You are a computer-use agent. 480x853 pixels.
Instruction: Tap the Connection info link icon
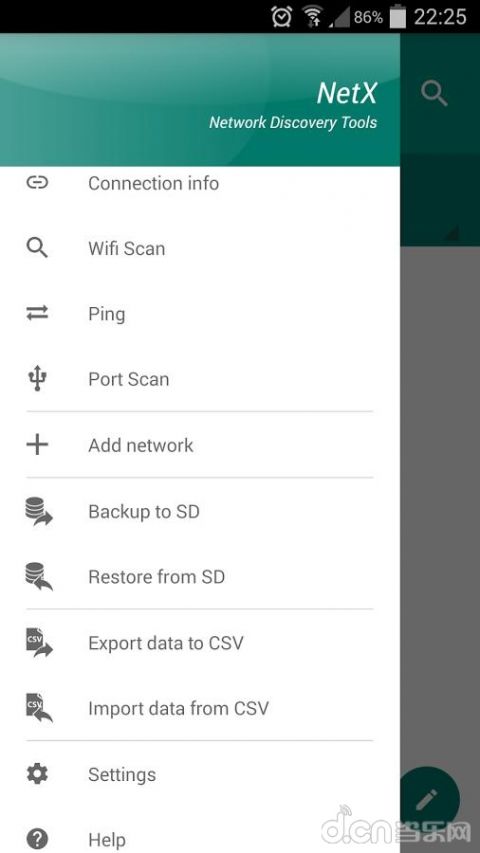point(37,183)
